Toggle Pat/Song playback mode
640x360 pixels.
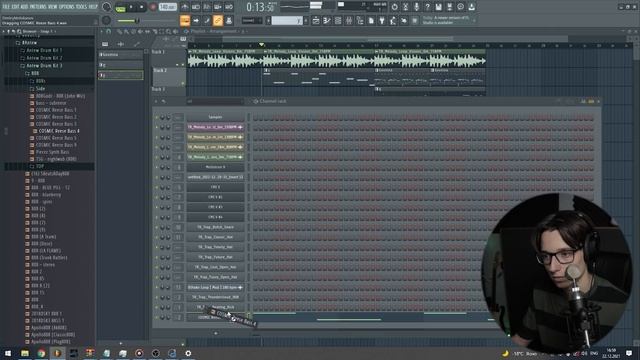coord(120,7)
